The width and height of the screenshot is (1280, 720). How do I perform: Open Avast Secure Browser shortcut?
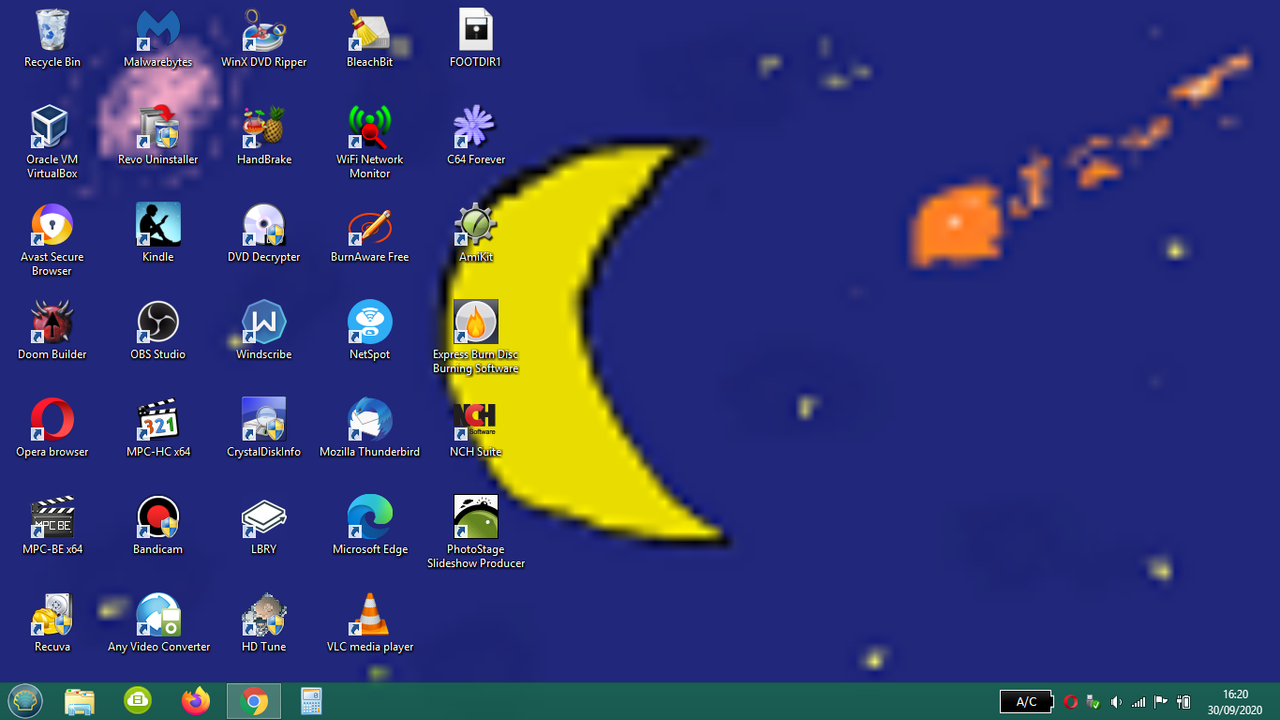[x=52, y=225]
